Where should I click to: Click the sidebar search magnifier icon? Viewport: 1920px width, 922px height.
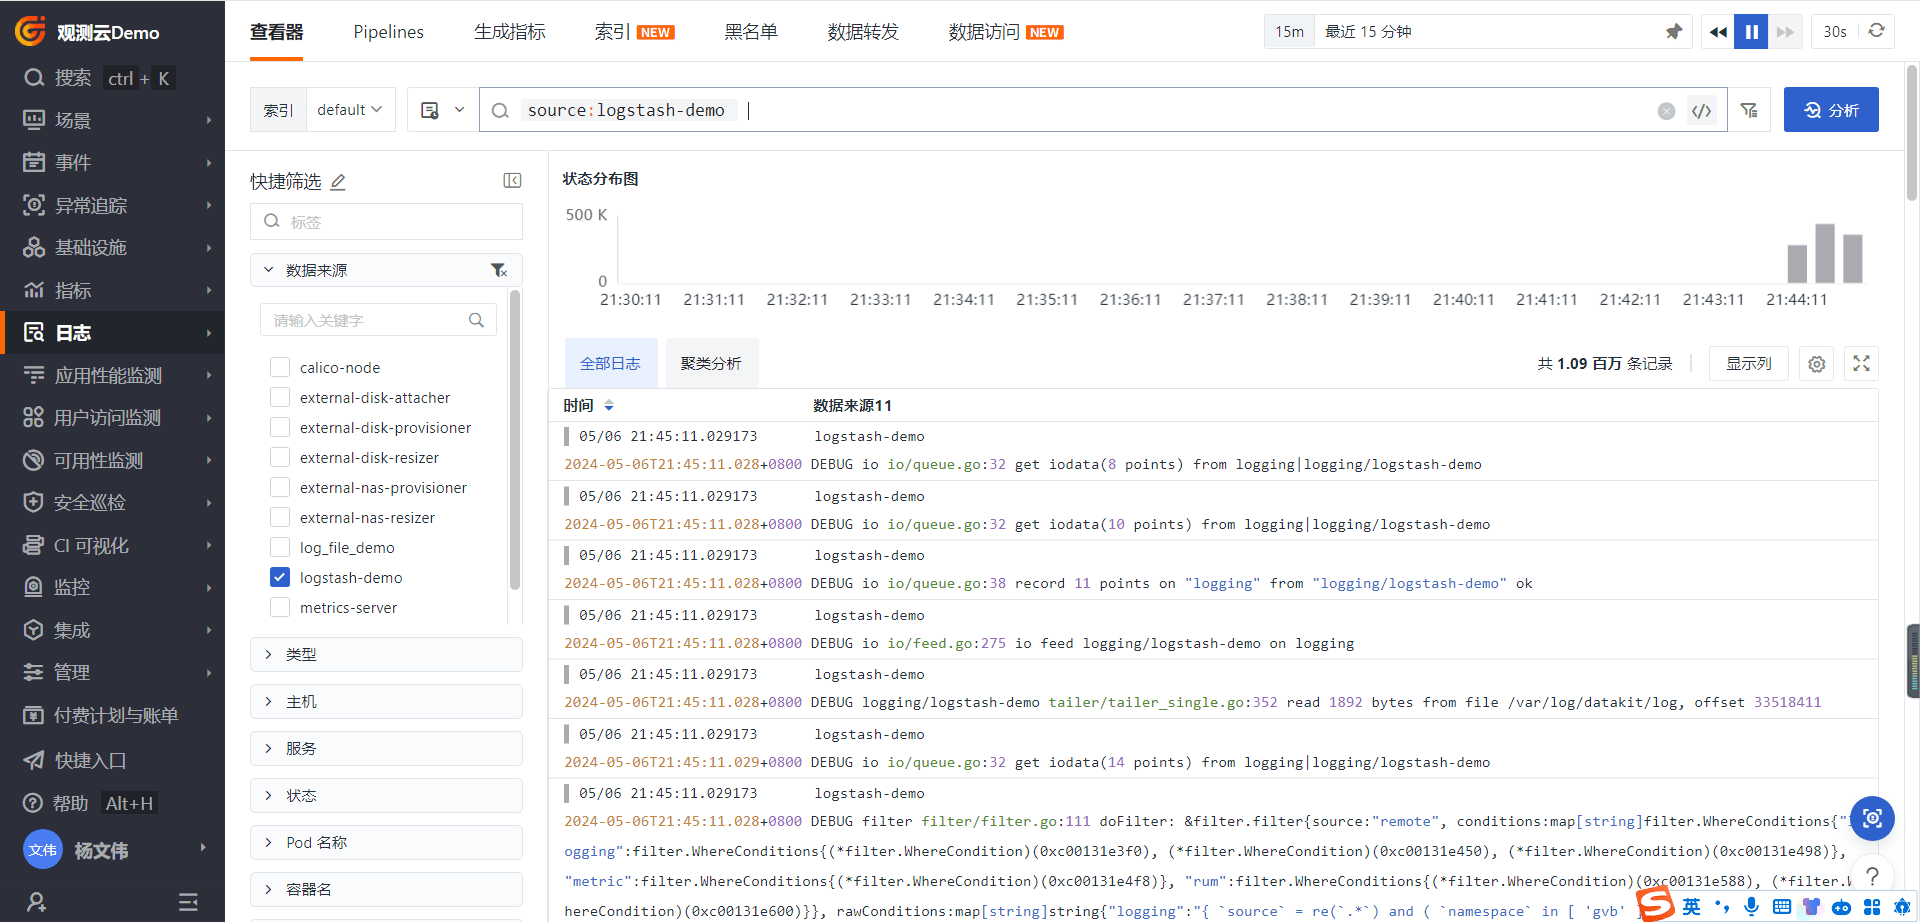point(34,77)
